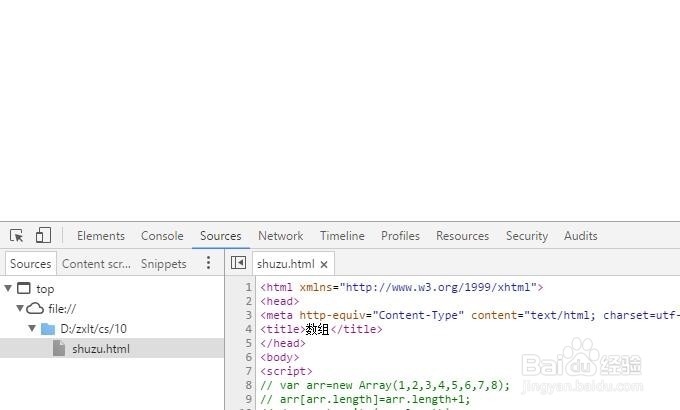
Task: Toggle device mode icon
Action: 43,235
